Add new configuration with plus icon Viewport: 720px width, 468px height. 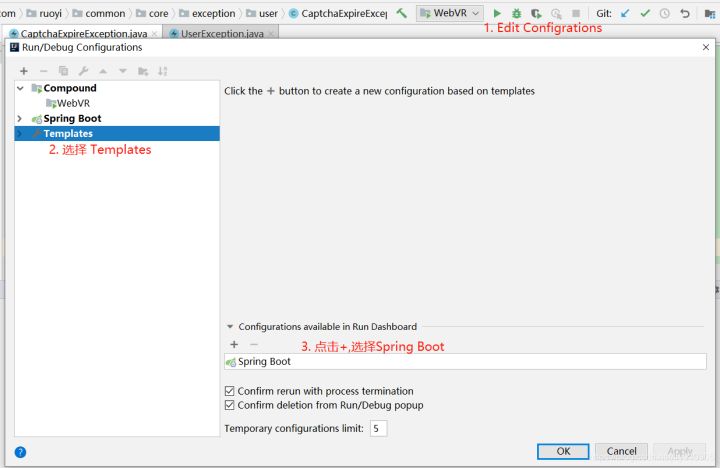click(24, 71)
